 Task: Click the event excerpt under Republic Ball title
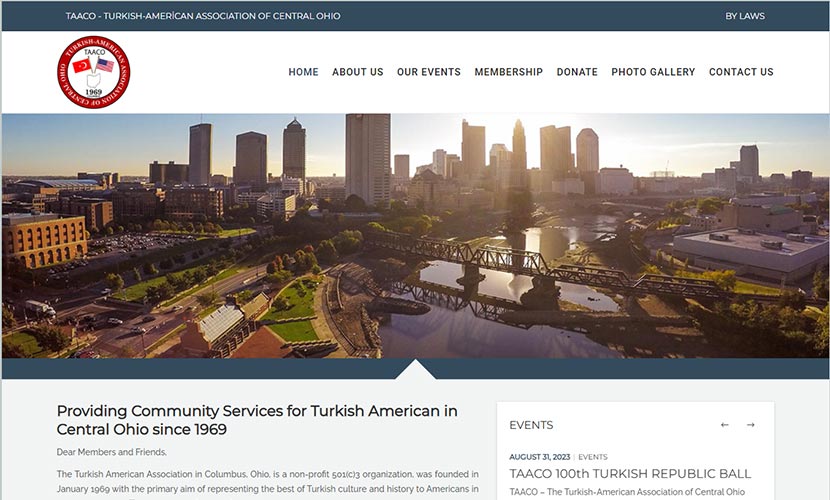click(626, 492)
